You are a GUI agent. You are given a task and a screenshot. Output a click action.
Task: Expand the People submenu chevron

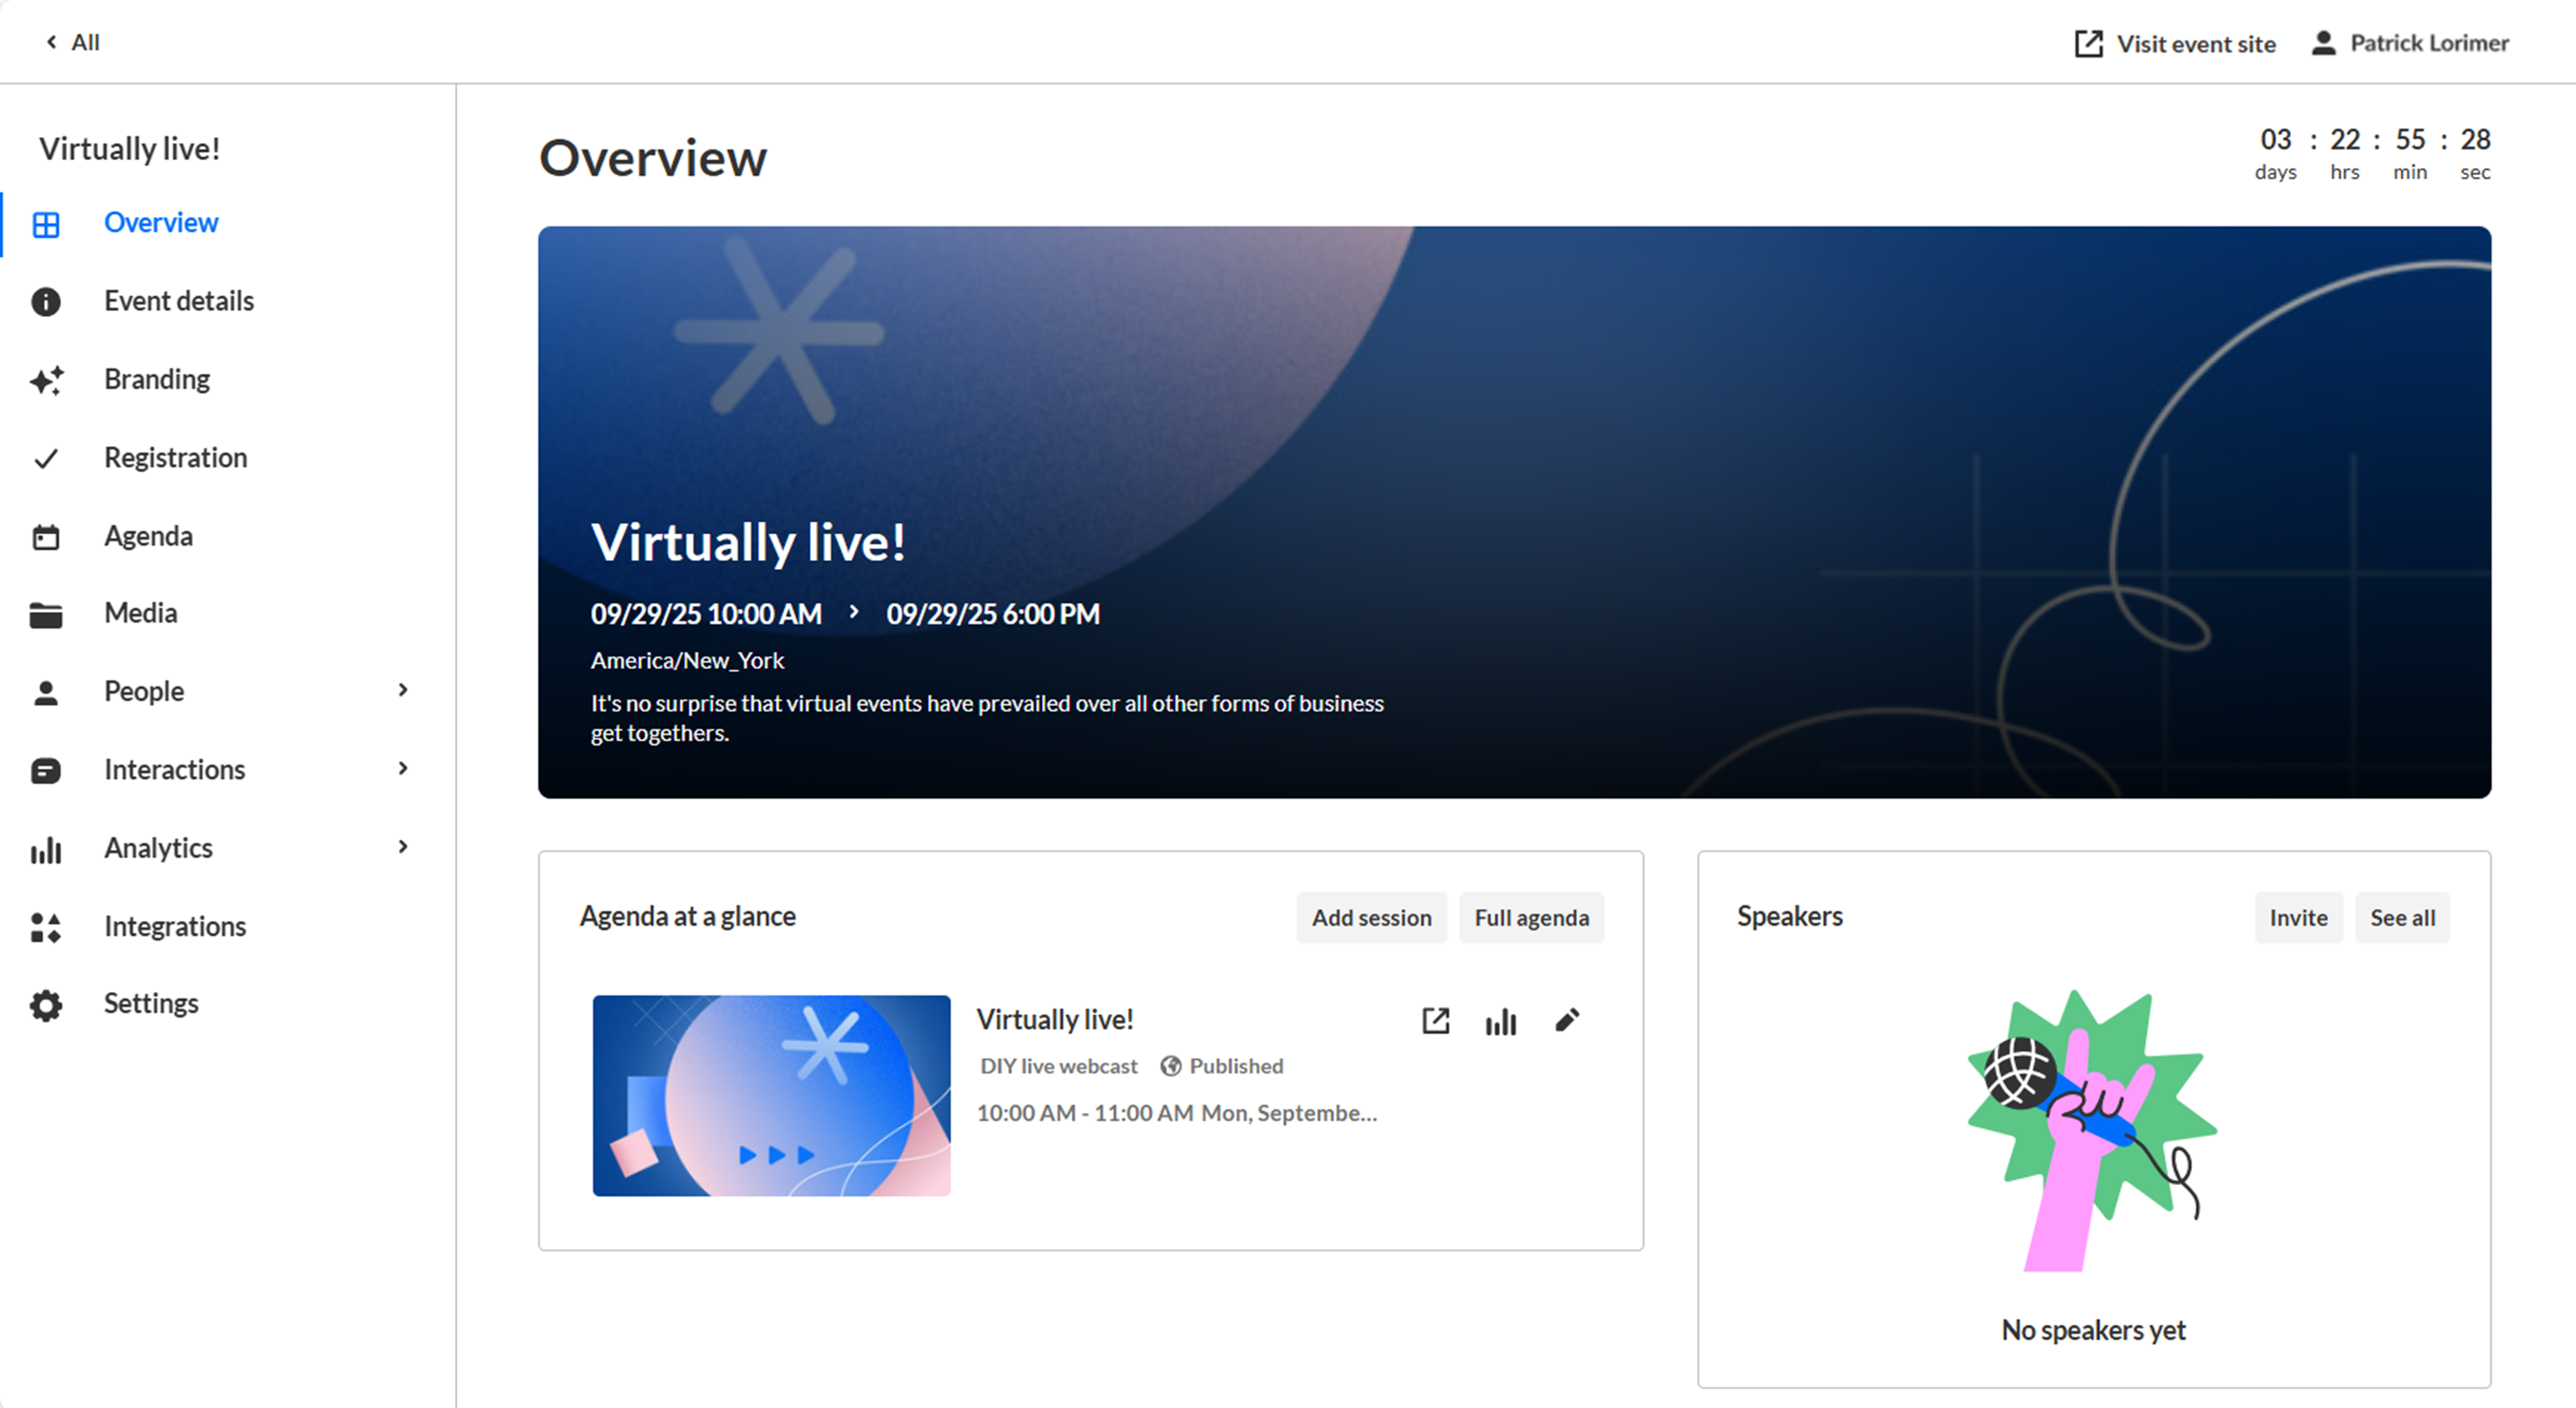point(403,690)
